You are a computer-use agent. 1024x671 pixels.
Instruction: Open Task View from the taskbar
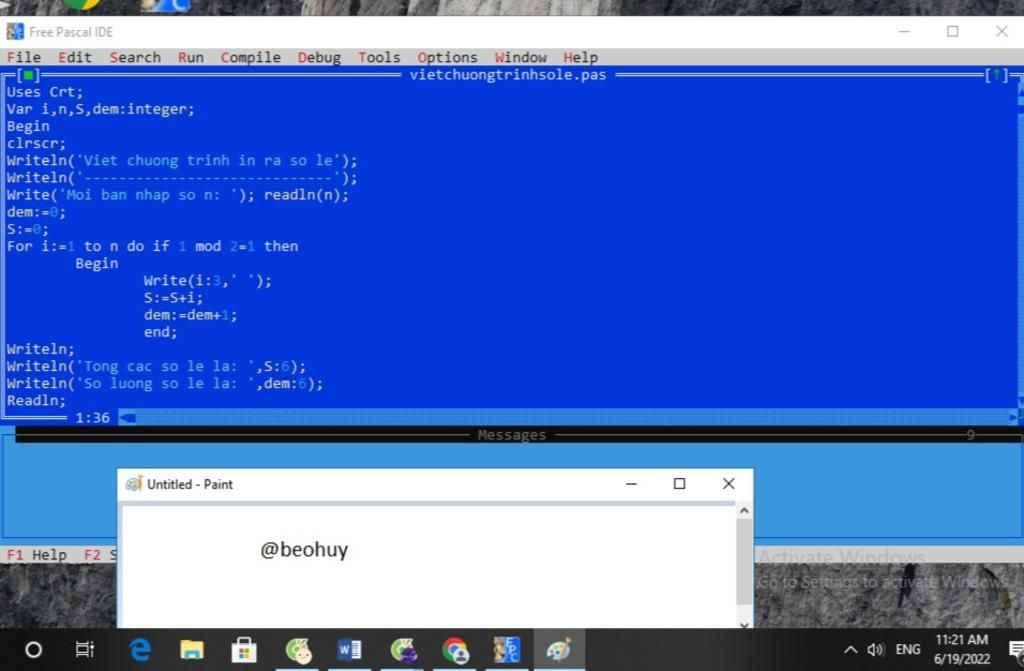85,649
